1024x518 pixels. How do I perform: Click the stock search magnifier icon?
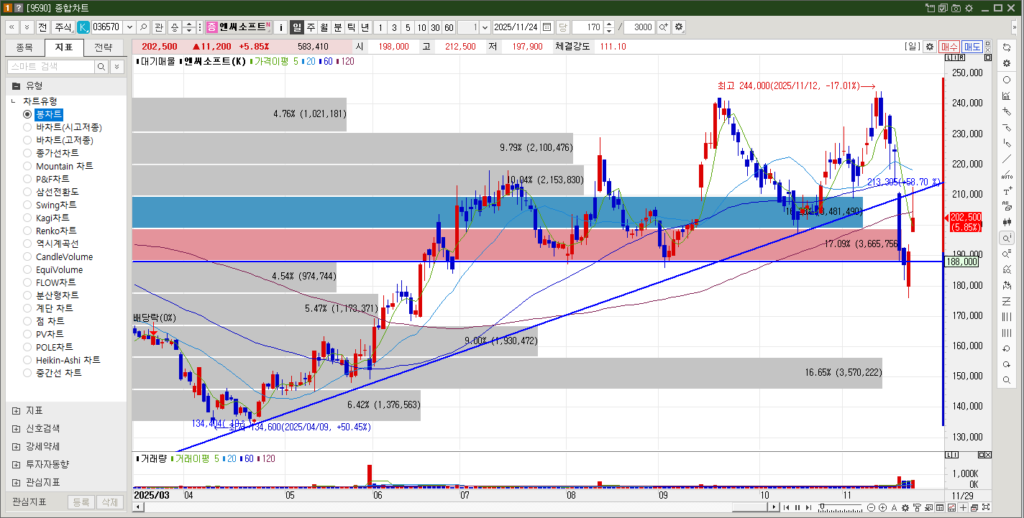click(145, 26)
